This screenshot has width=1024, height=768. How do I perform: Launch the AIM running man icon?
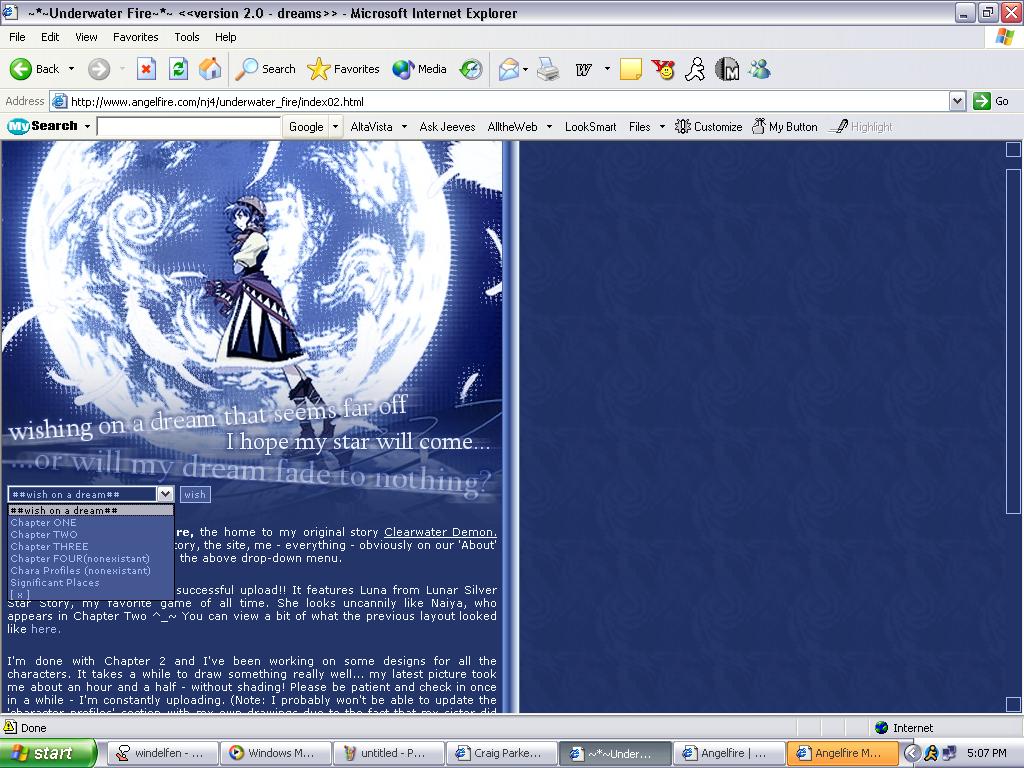(695, 69)
